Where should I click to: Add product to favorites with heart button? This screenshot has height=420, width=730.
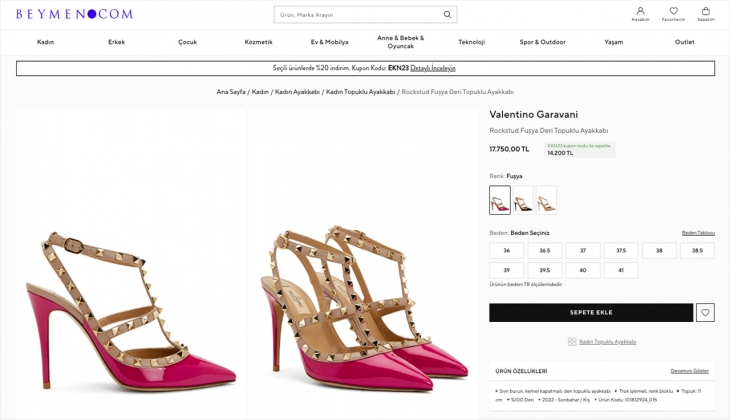705,313
